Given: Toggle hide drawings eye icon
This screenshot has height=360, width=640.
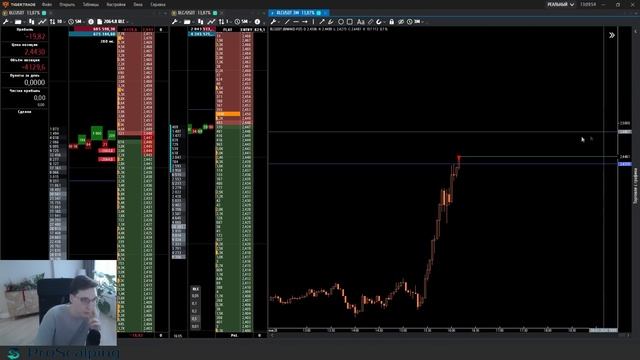Looking at the screenshot, I should 401,22.
